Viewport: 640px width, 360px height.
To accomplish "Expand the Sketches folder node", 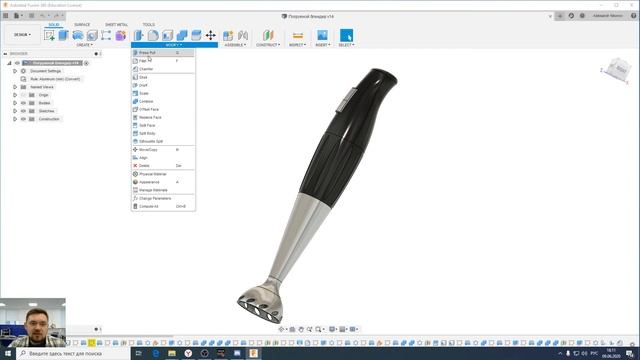I will coord(15,111).
